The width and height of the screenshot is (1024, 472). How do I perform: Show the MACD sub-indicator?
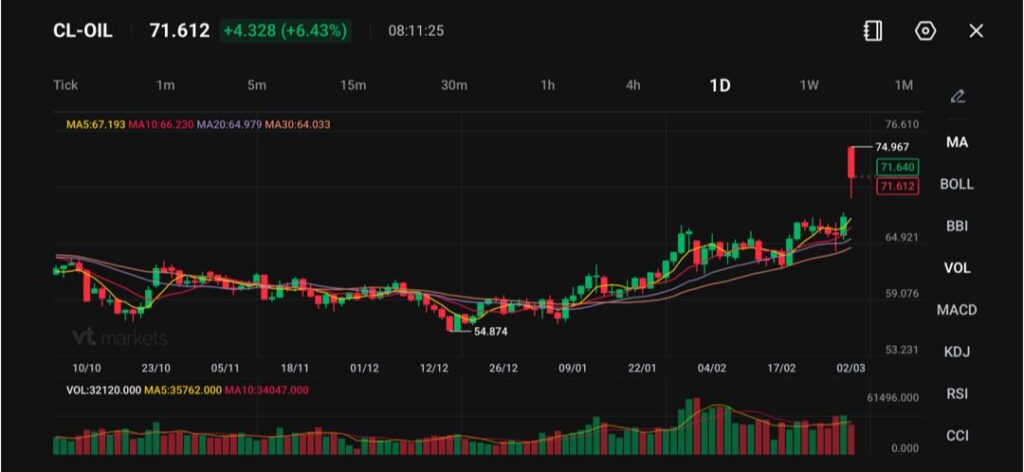point(957,310)
